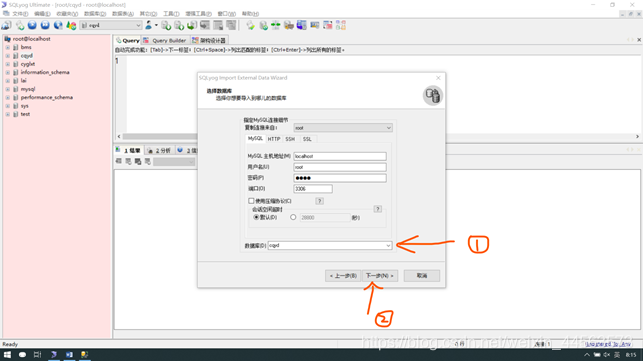Open a new query editor from toolbar
The image size is (643, 361).
click(x=20, y=25)
